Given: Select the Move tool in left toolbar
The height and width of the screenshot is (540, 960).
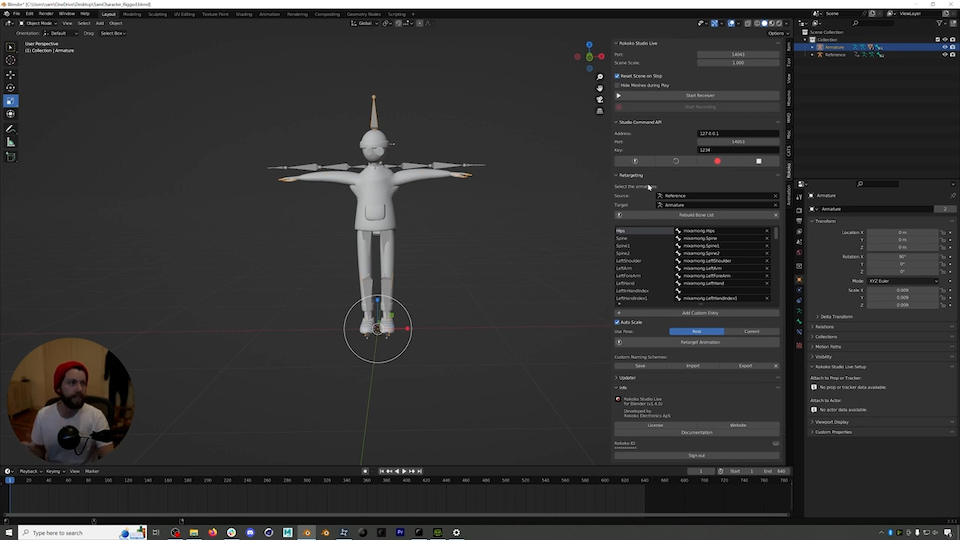Looking at the screenshot, I should [x=10, y=75].
